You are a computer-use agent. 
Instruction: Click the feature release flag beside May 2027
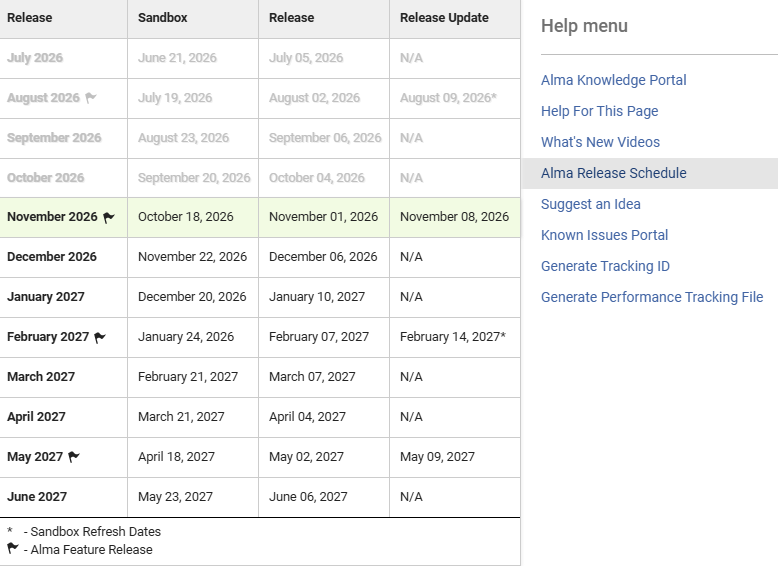click(74, 457)
